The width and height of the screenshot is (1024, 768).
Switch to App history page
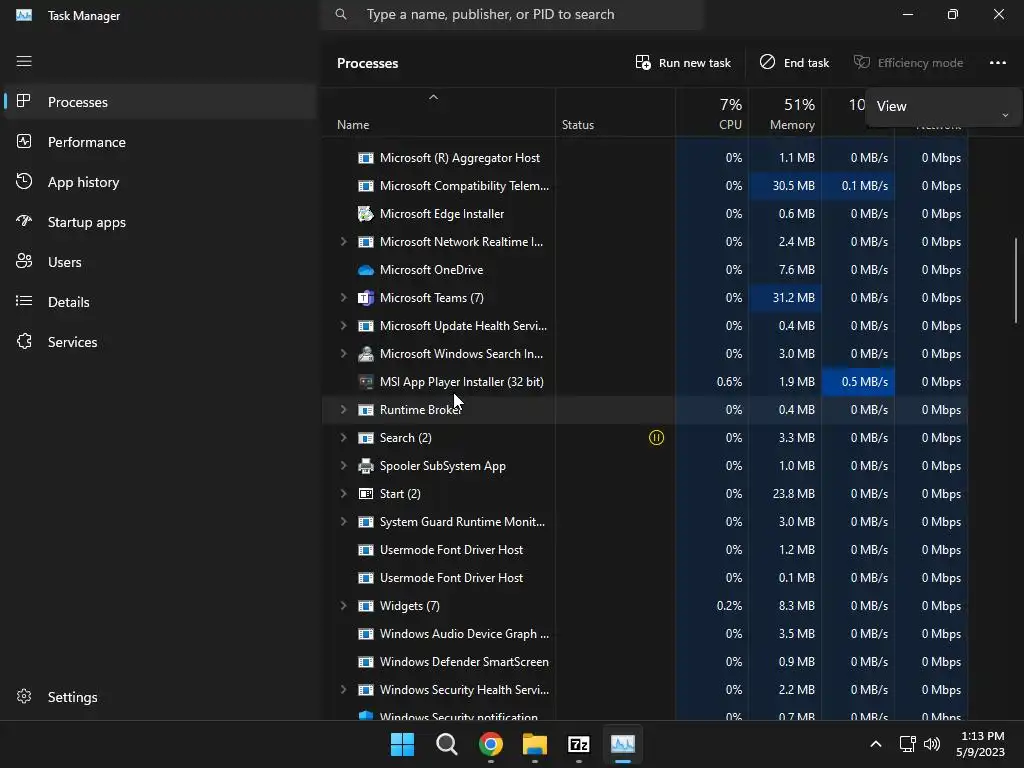(x=160, y=182)
